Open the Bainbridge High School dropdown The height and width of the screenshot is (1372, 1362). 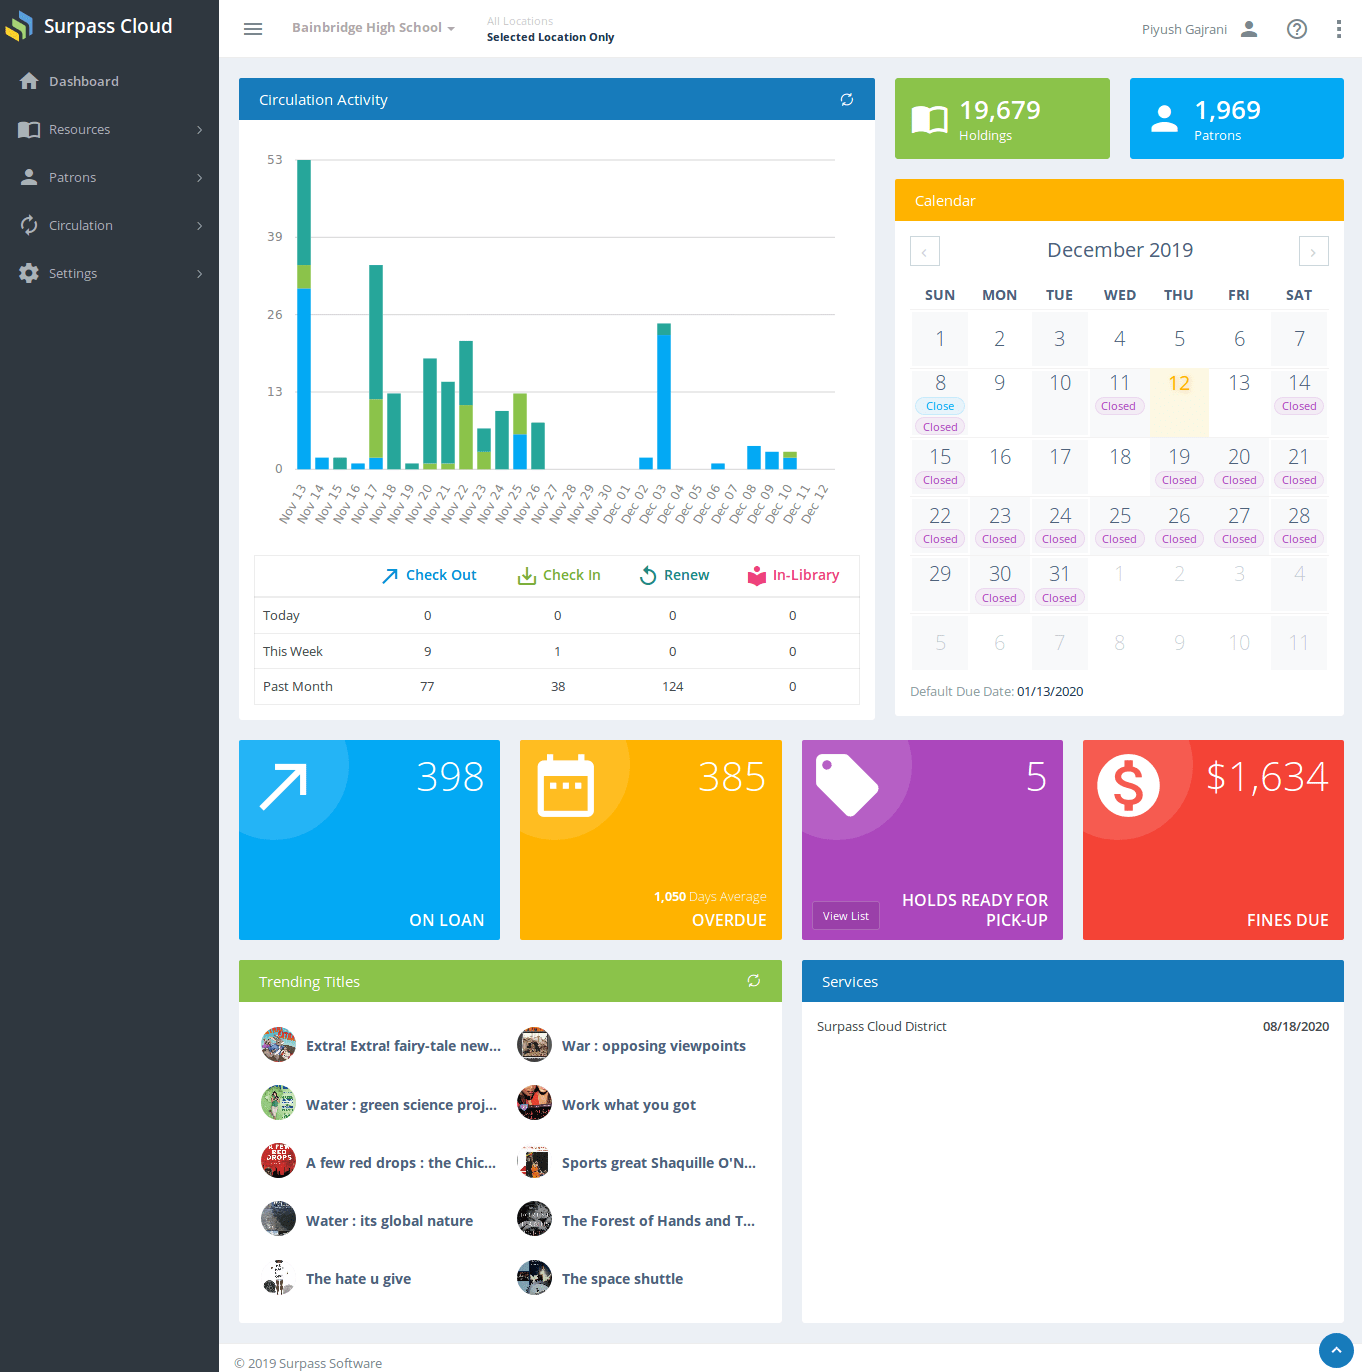point(373,28)
